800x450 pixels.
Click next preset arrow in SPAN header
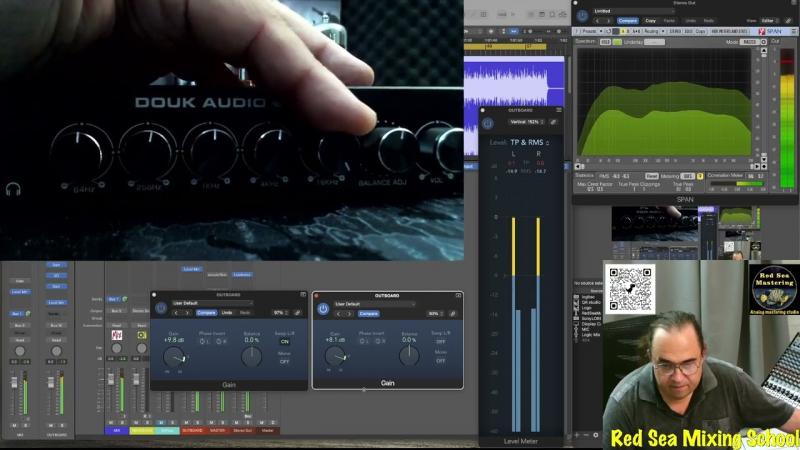[x=608, y=21]
